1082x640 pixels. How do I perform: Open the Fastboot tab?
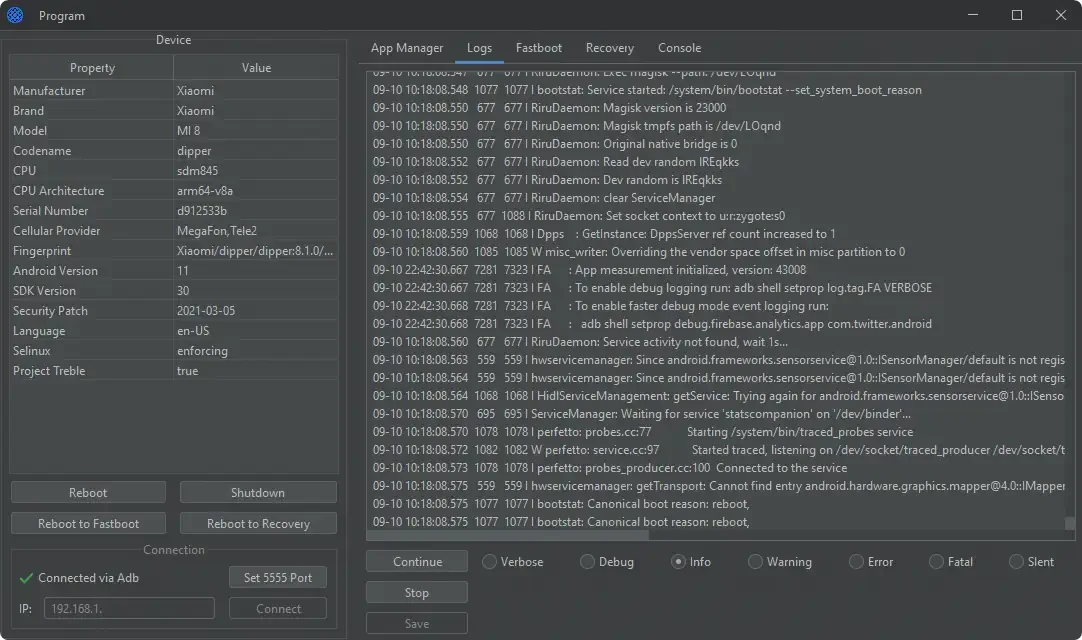[x=538, y=48]
